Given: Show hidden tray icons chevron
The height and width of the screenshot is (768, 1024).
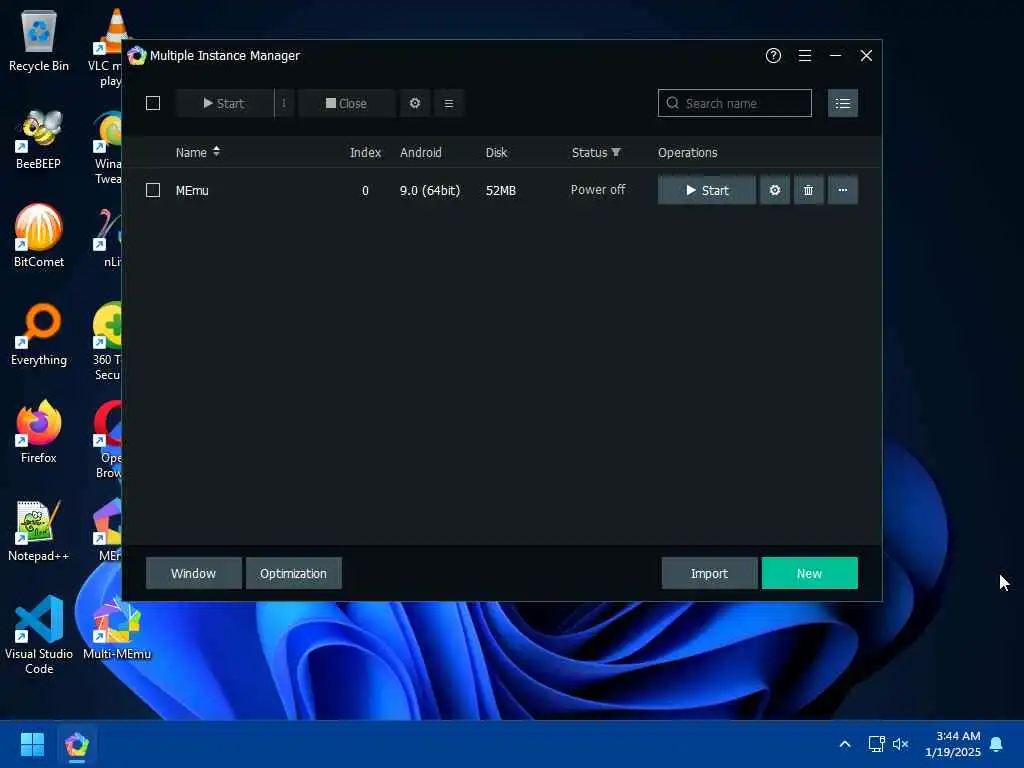Looking at the screenshot, I should [x=844, y=744].
